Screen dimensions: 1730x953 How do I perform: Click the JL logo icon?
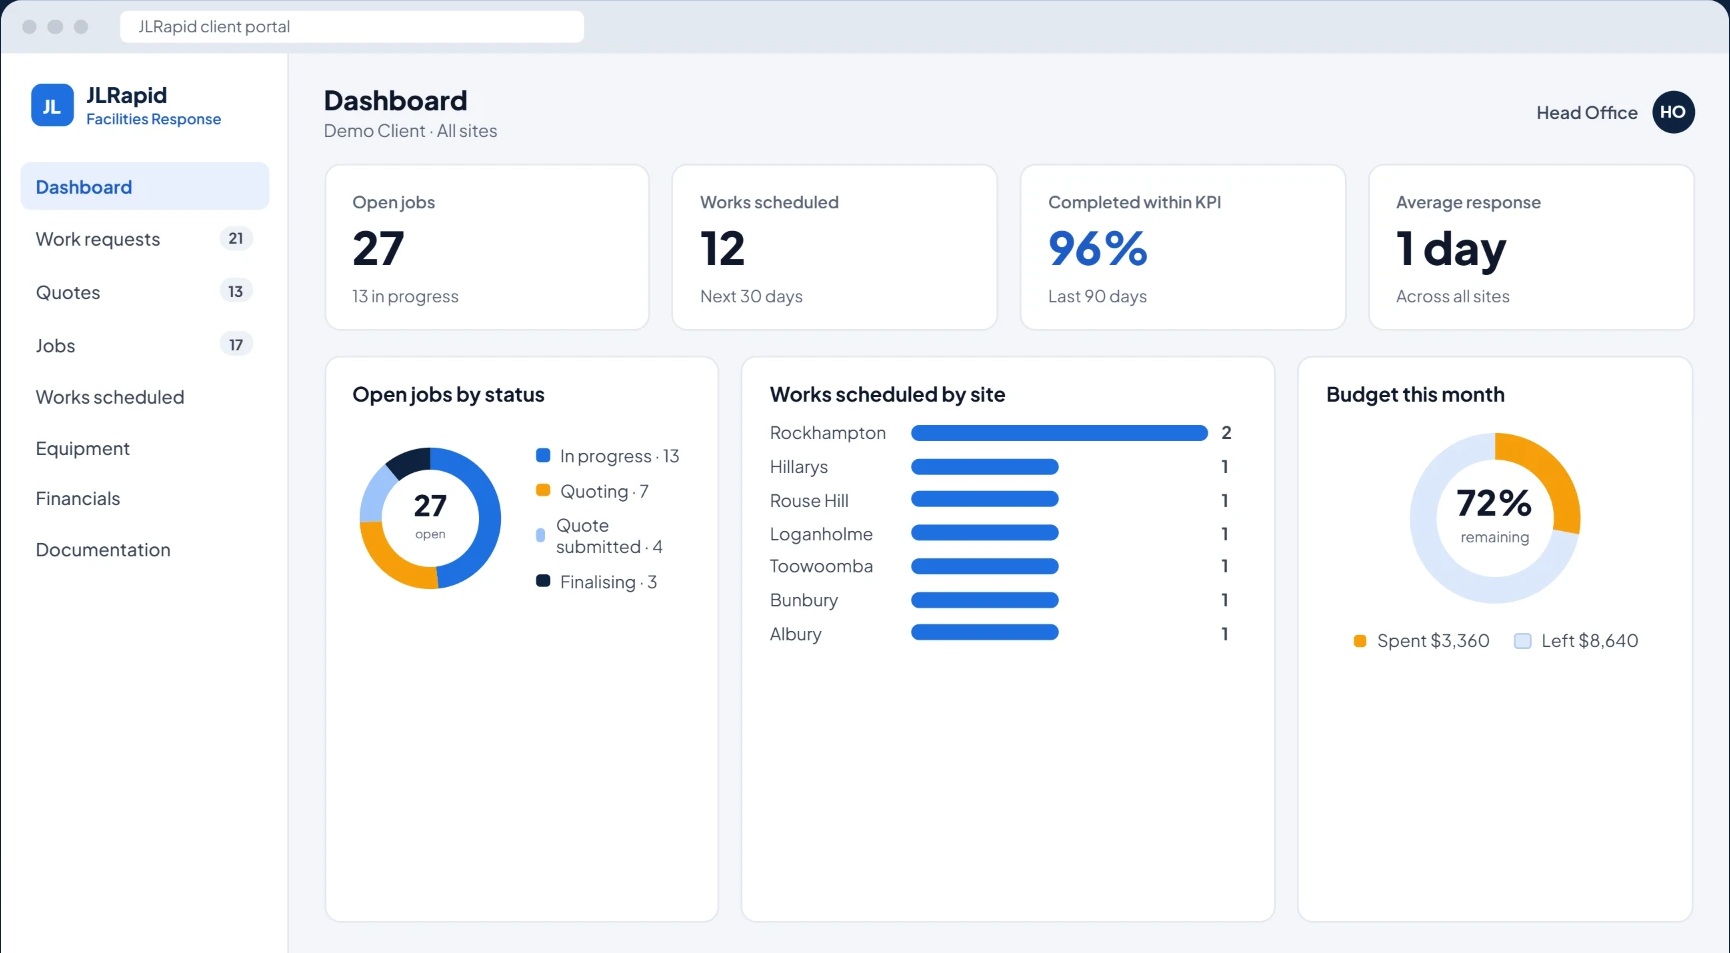52,106
